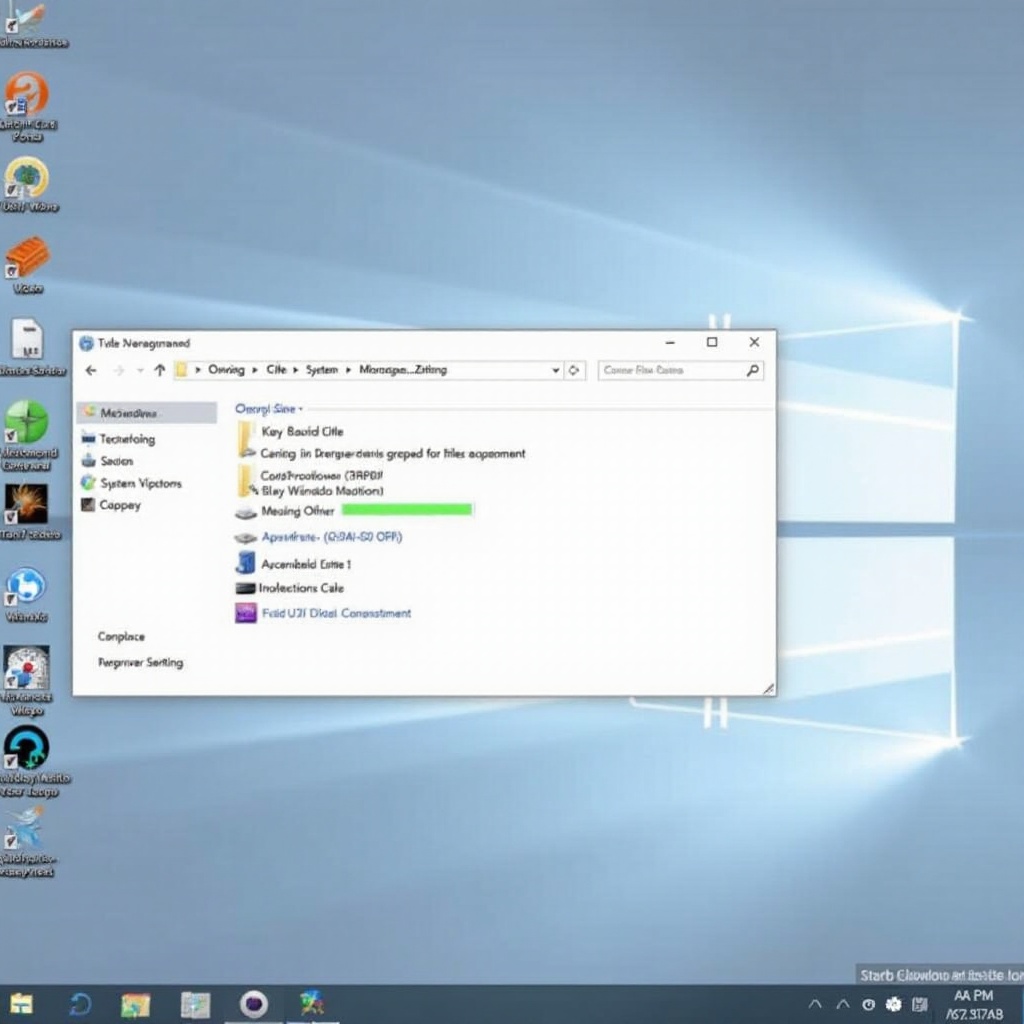Open the orange brick desktop shortcut
Image resolution: width=1024 pixels, height=1024 pixels.
[27, 257]
